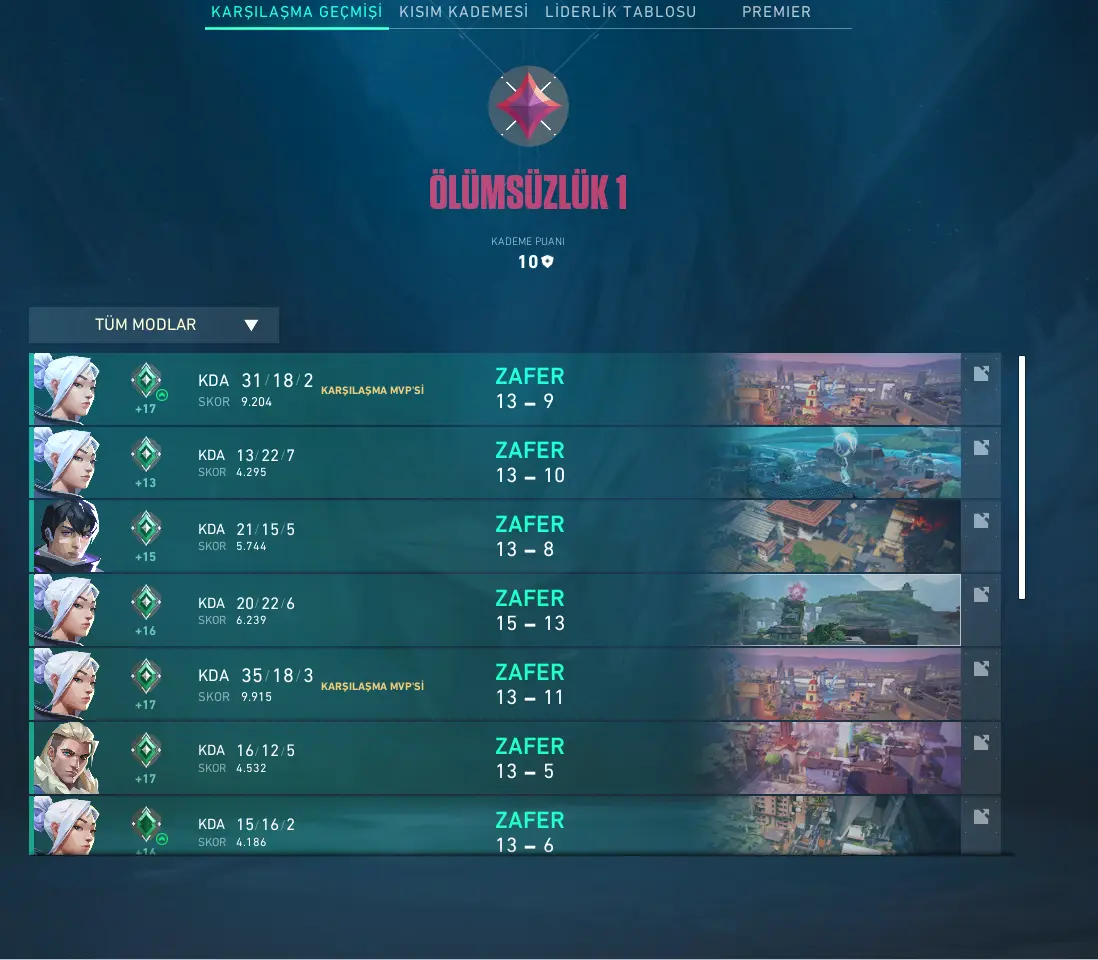Viewport: 1098px width, 960px height.
Task: Select the KARŞILAŞMA GEÇMİŞİ tab
Action: (296, 12)
